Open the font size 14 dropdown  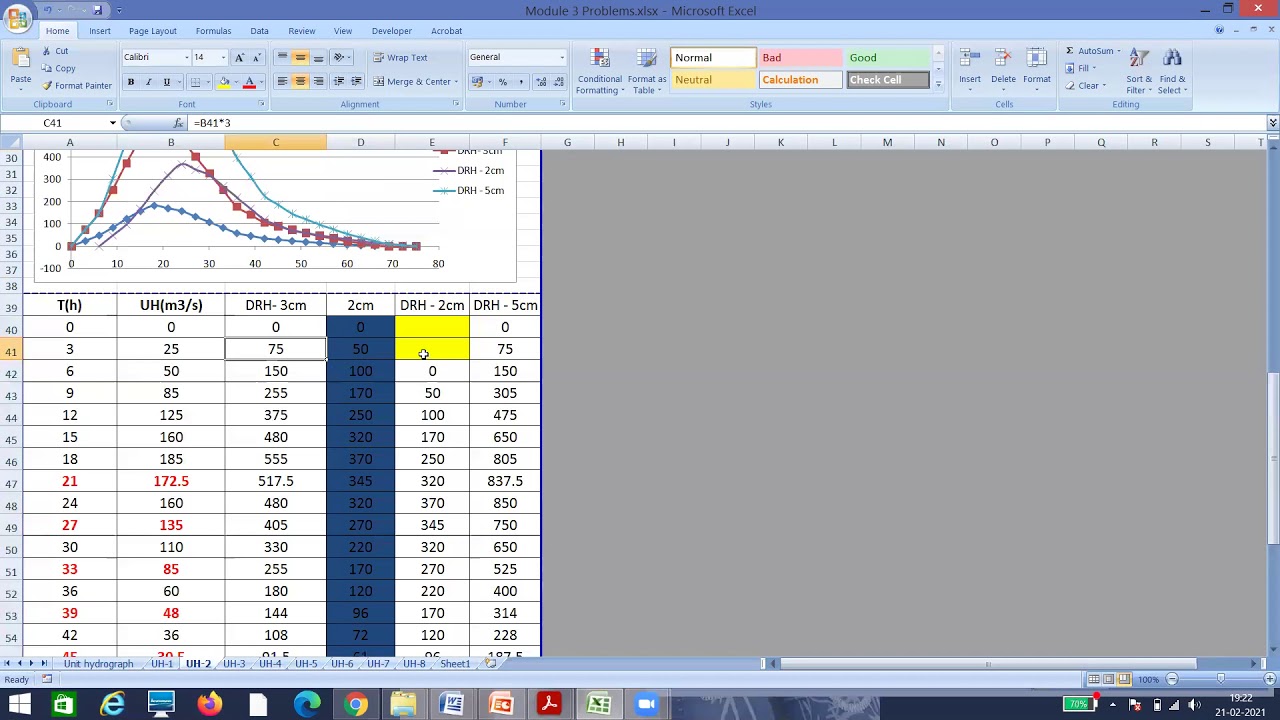click(x=223, y=57)
